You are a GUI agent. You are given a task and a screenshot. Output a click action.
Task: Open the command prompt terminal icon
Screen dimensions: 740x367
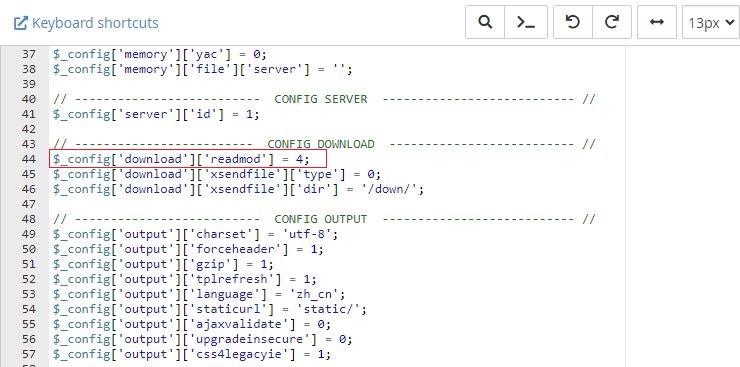tap(526, 22)
